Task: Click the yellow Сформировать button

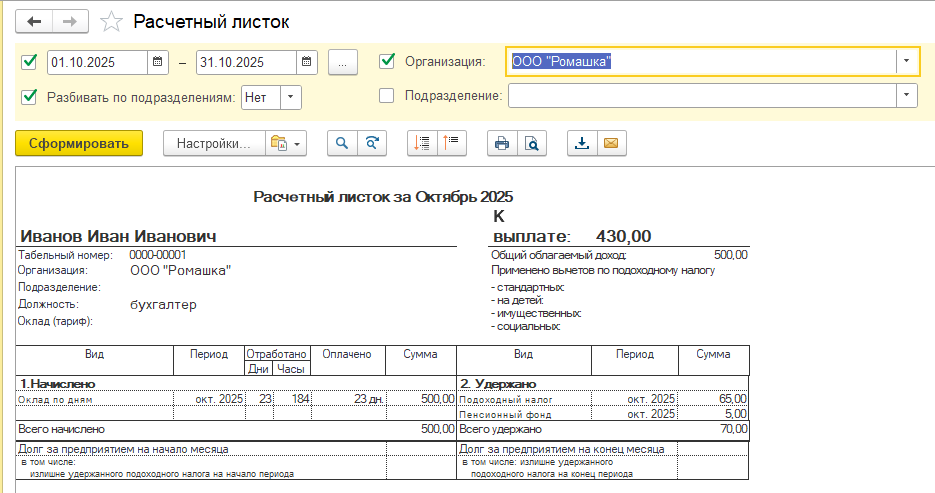Action: [79, 143]
